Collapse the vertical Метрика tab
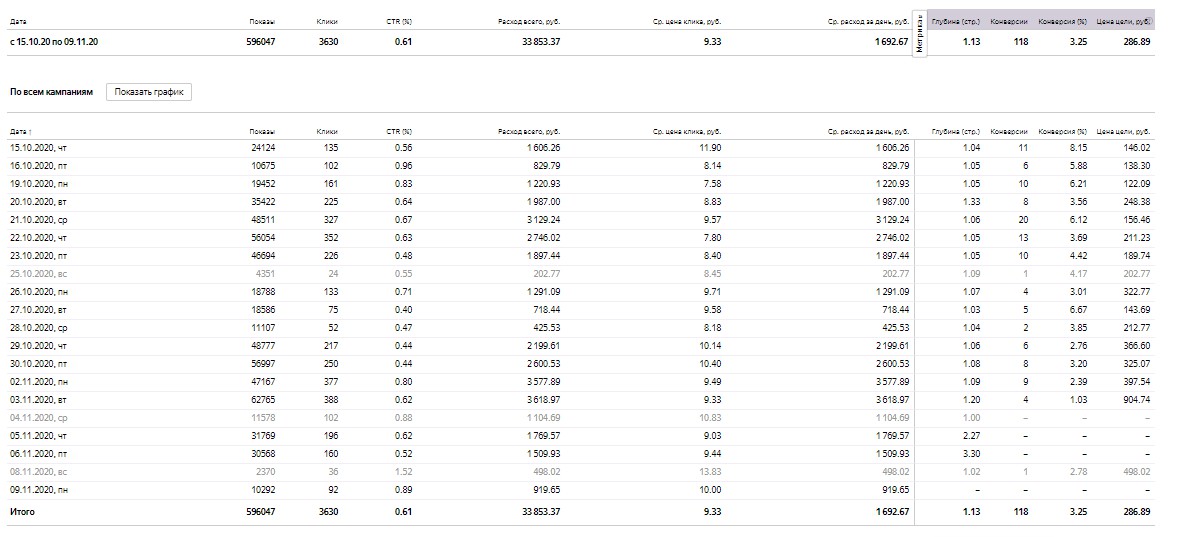This screenshot has height=537, width=1180. coord(919,37)
